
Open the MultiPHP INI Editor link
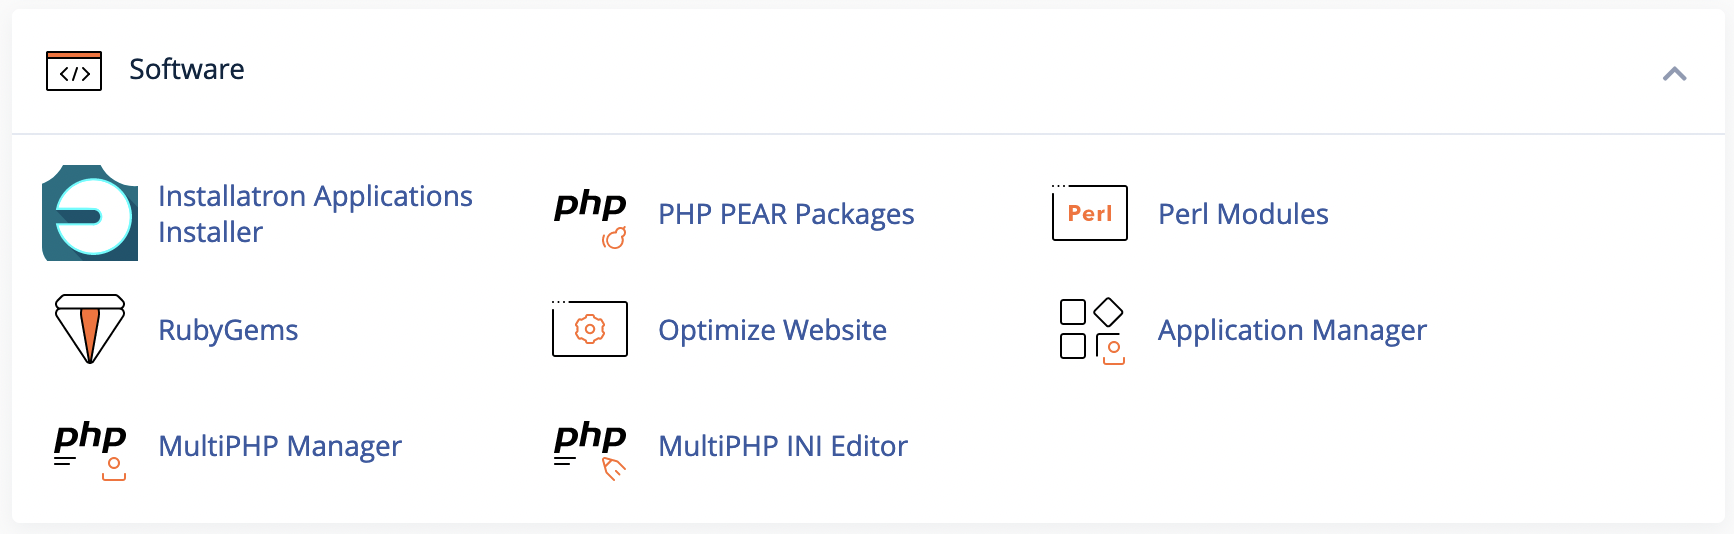pos(783,446)
